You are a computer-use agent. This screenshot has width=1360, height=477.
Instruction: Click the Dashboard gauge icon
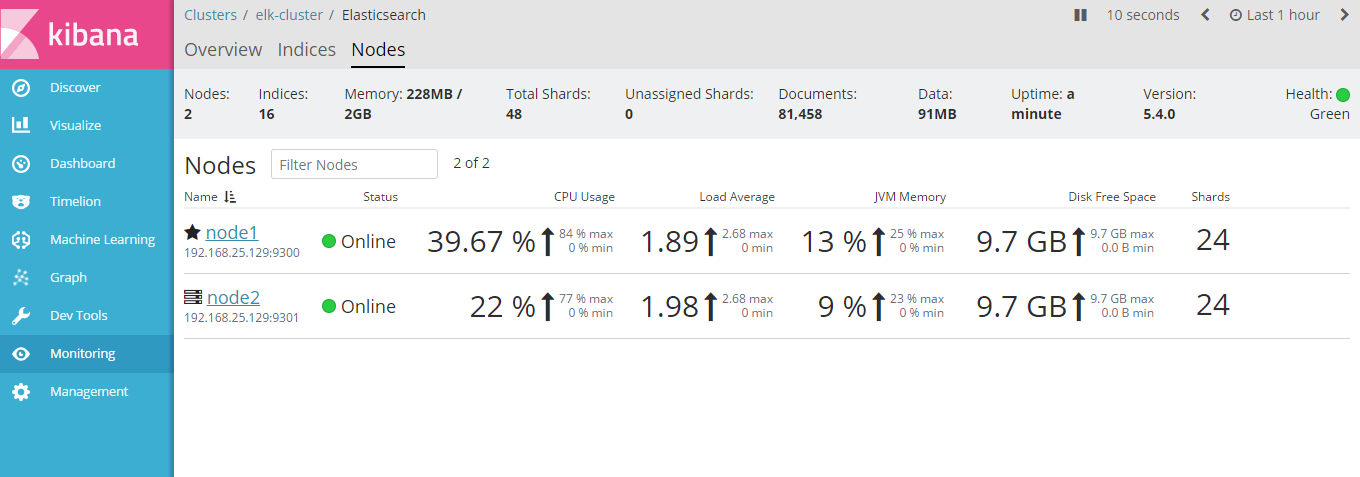pos(21,164)
